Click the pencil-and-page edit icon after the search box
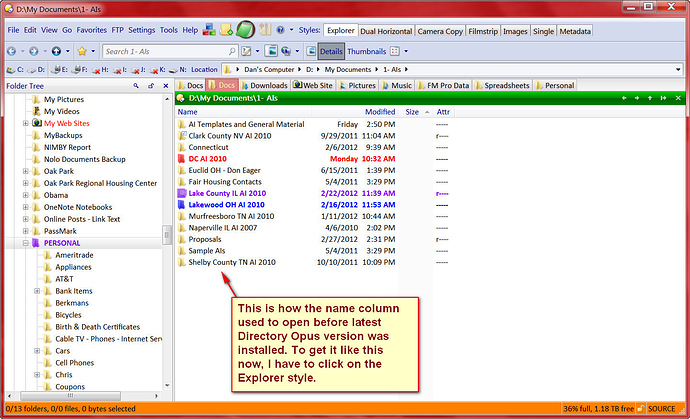 (x=246, y=51)
